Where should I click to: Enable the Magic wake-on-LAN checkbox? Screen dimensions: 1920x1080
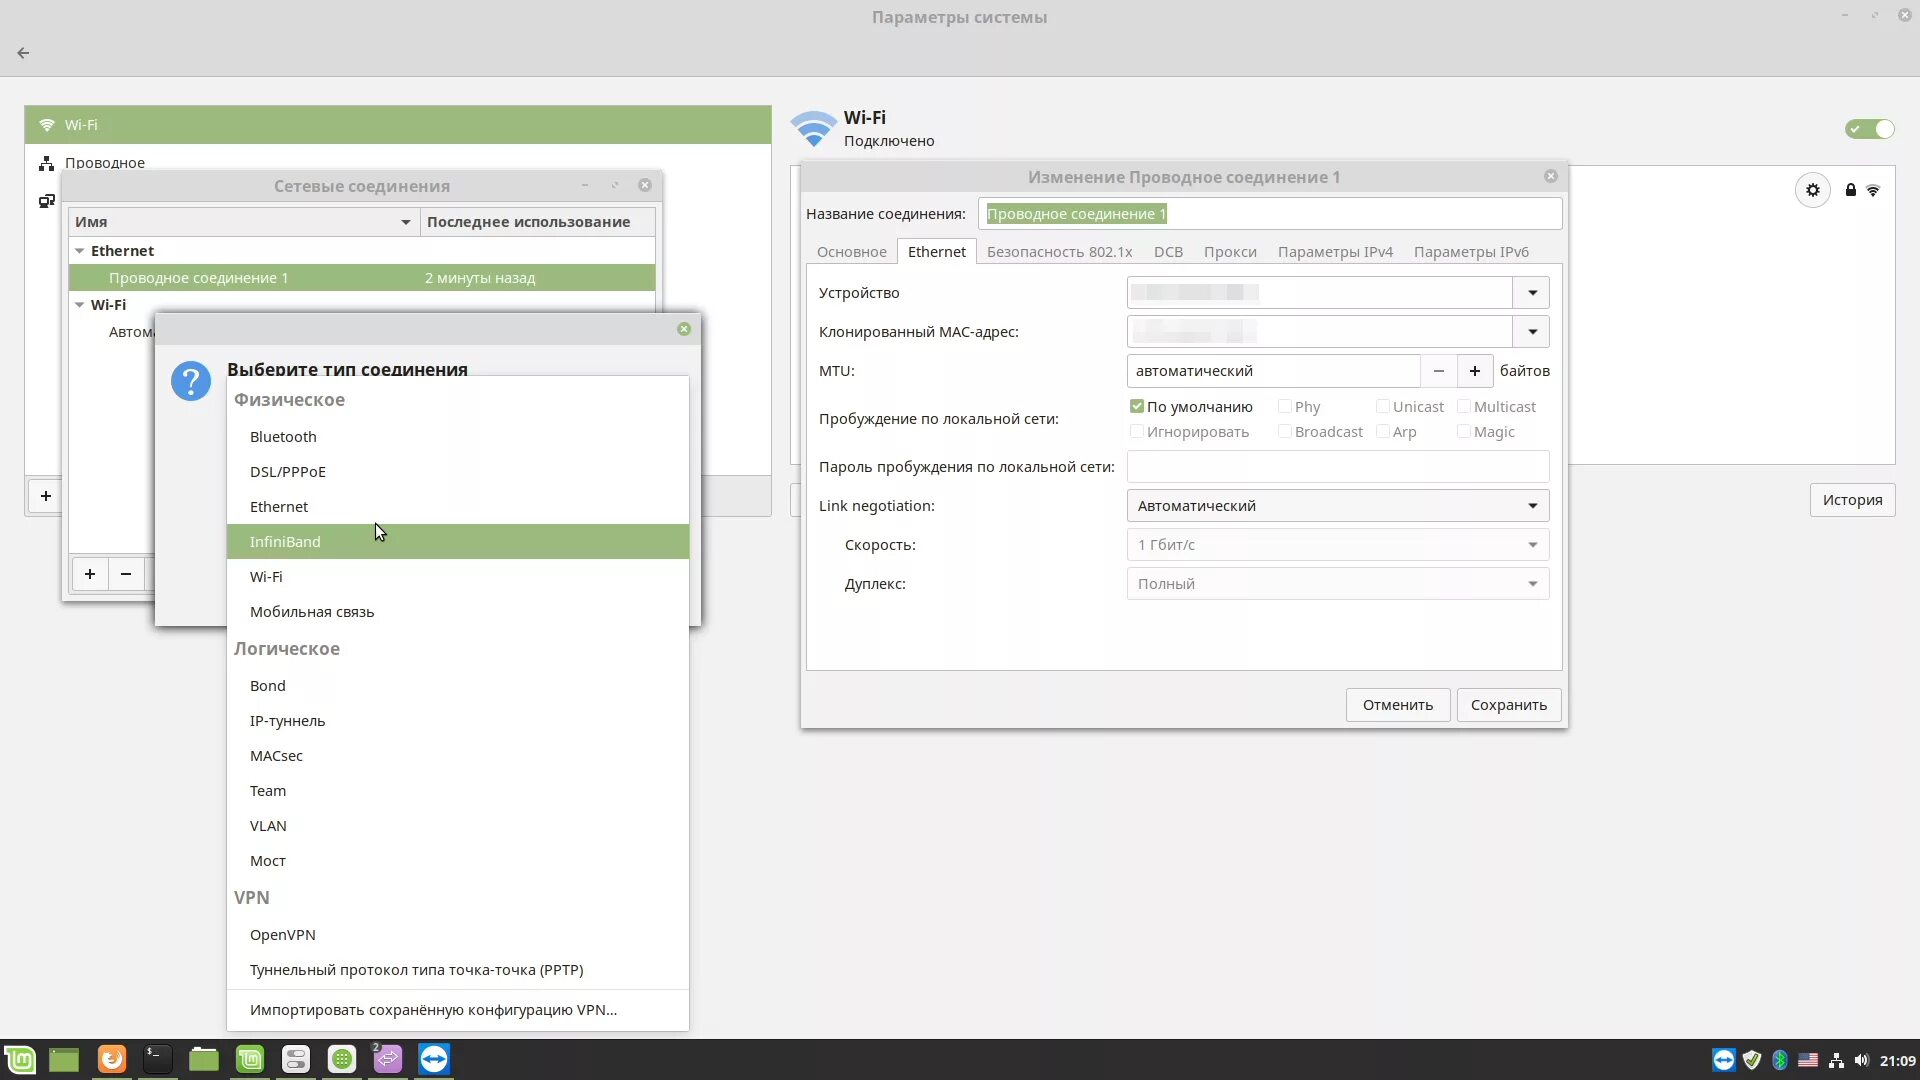pos(1464,432)
